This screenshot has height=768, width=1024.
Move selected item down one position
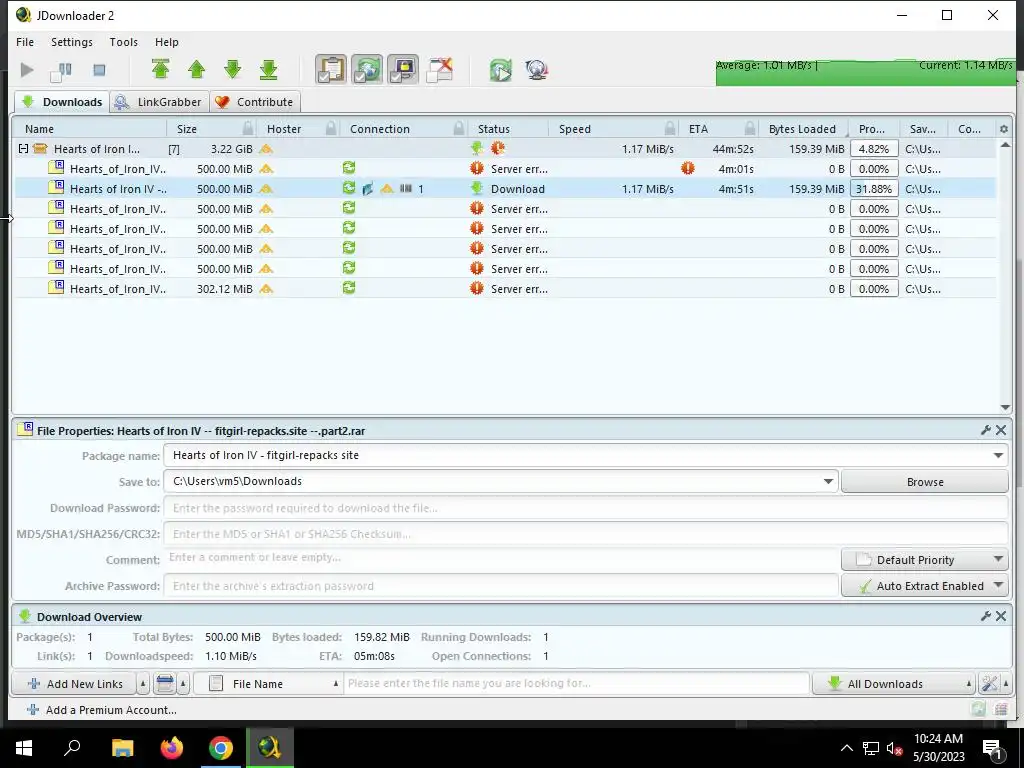(x=232, y=69)
